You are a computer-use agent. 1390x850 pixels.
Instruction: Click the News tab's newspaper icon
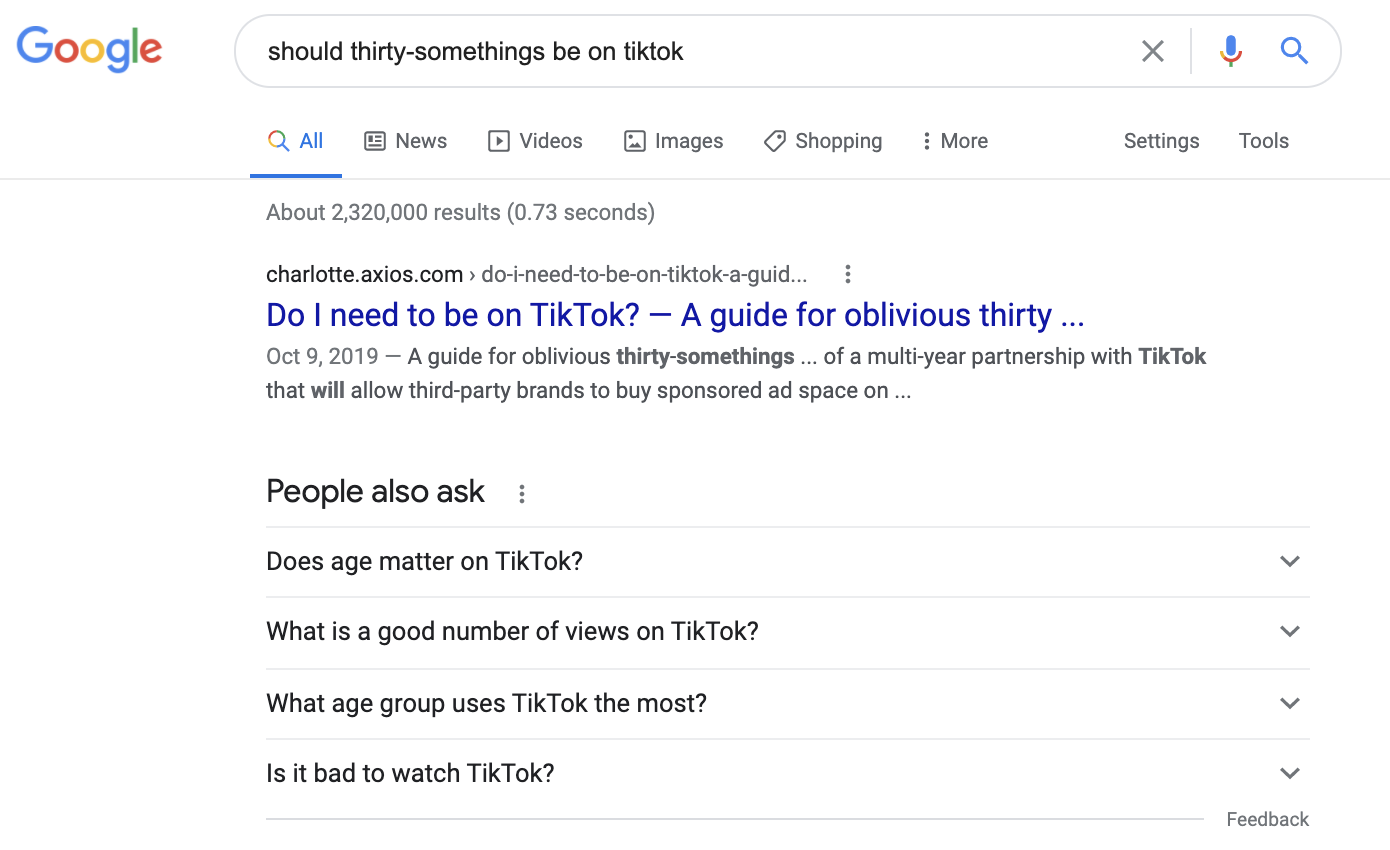pyautogui.click(x=374, y=140)
